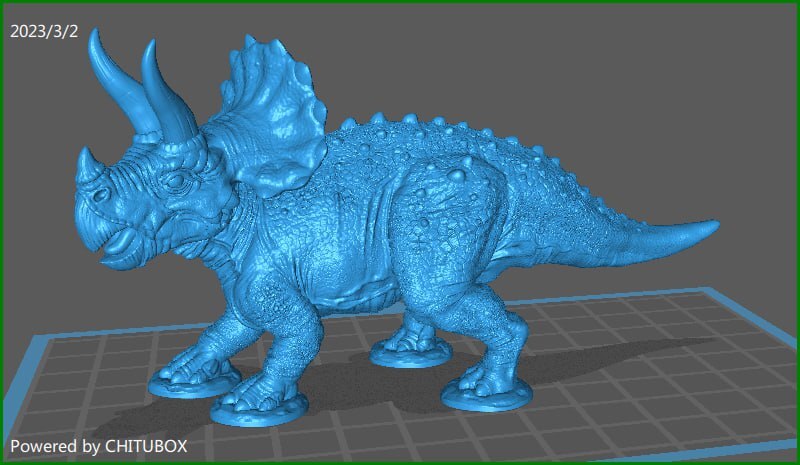Select the triceratops model's right long horn
Viewport: 800px width, 465px height.
[x=167, y=92]
